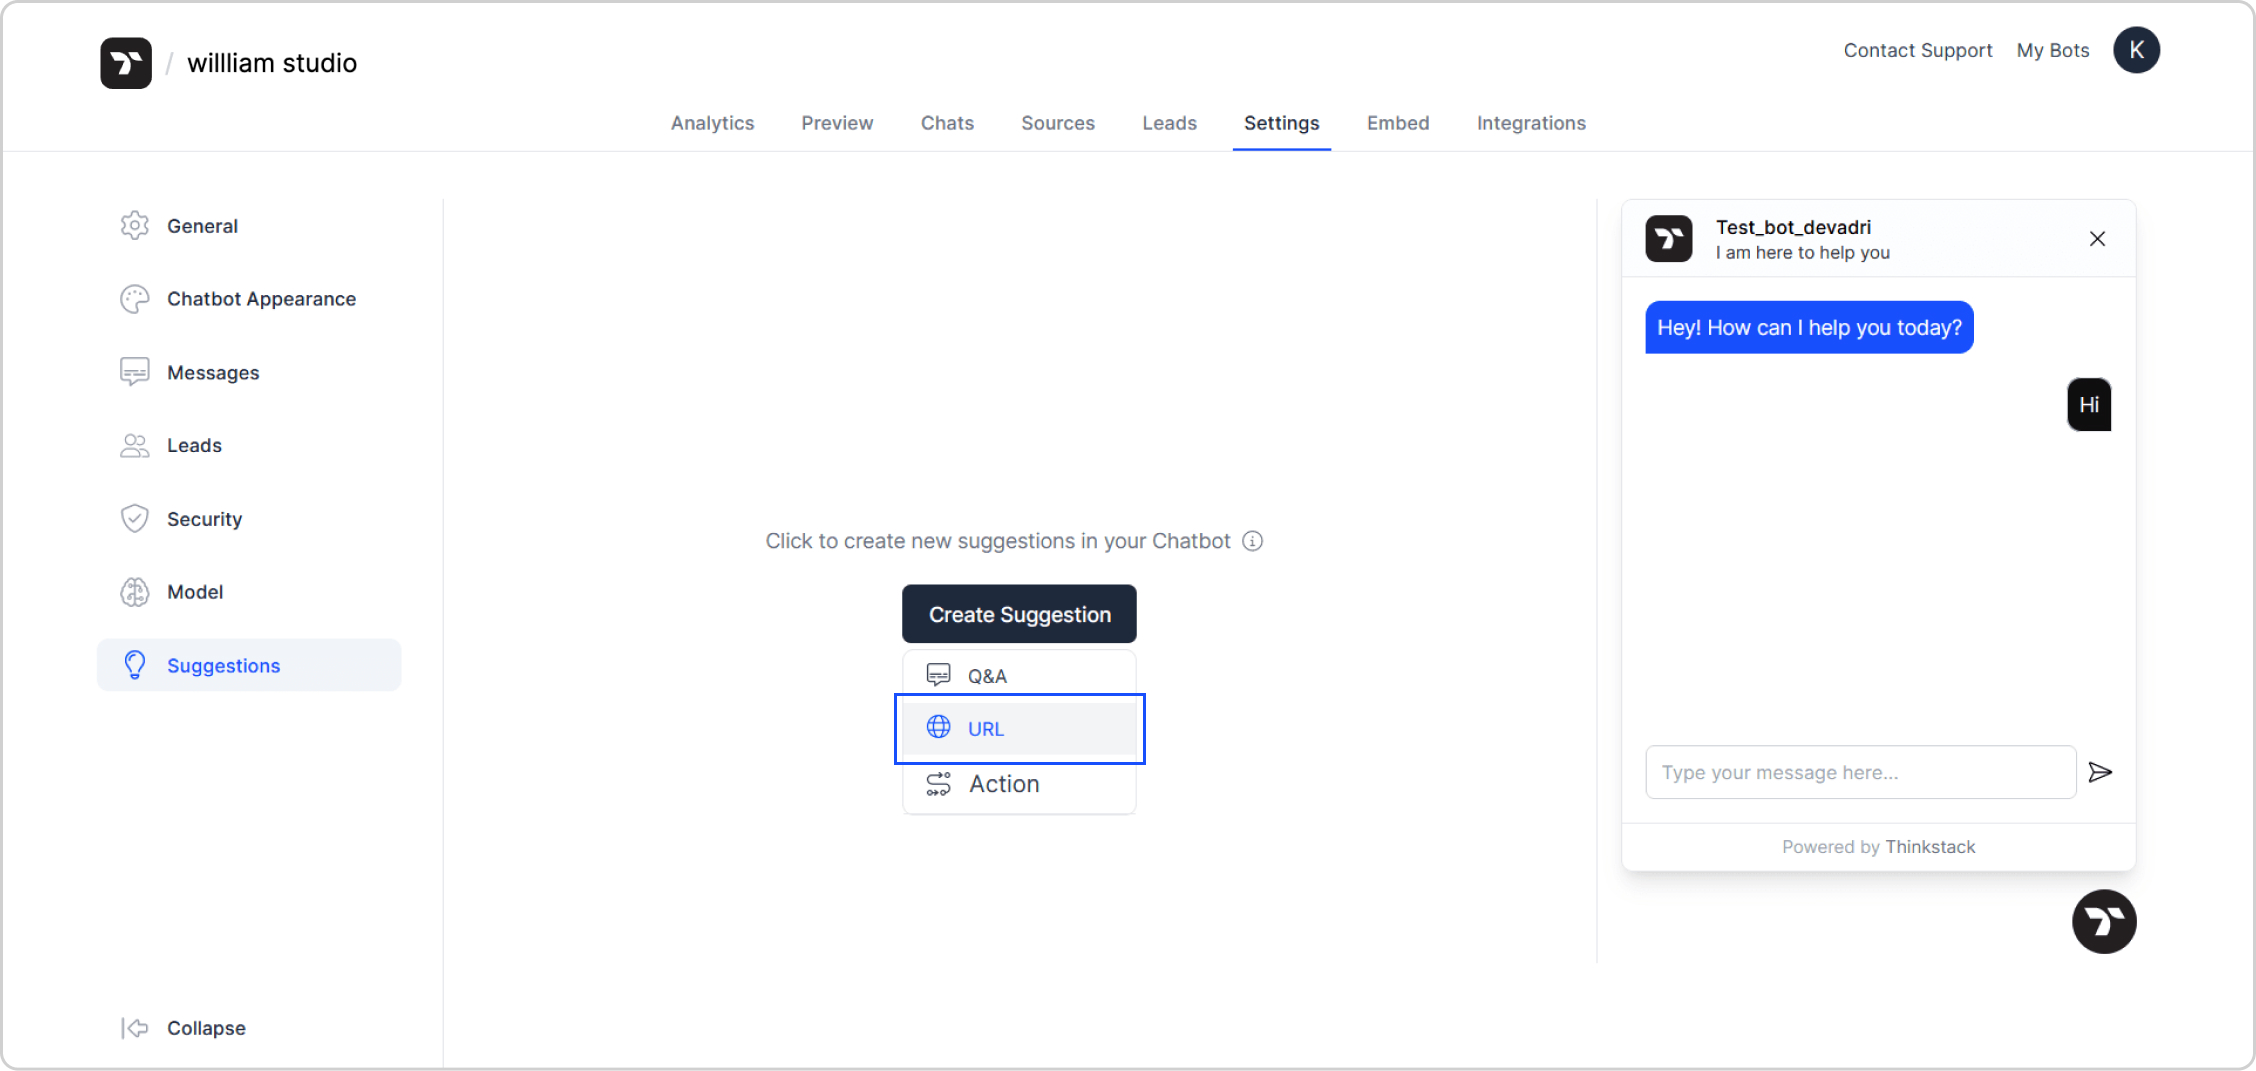Click My Bots link

tap(2053, 50)
